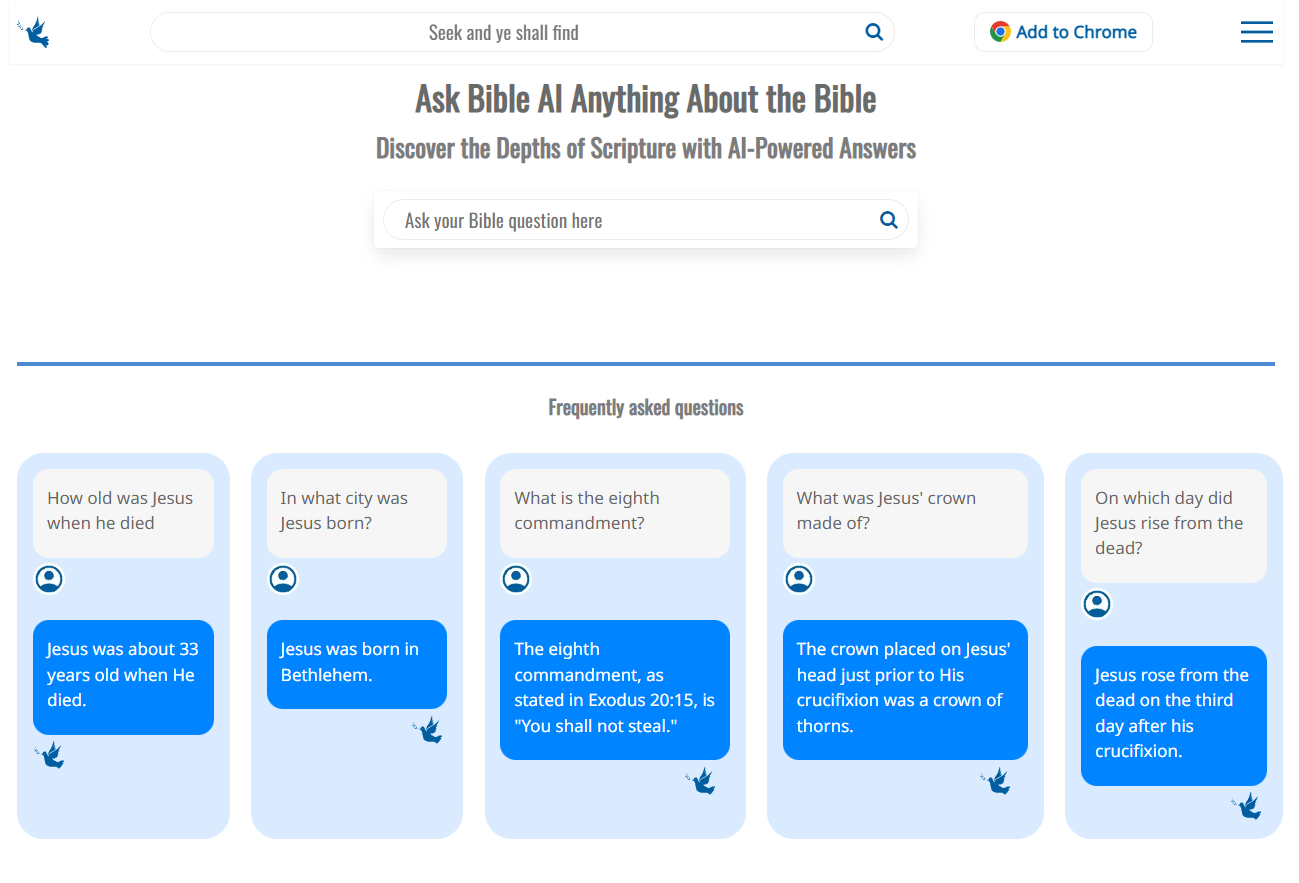Click the dove icon under the resurrection answer
This screenshot has width=1299, height=883.
click(x=1248, y=806)
